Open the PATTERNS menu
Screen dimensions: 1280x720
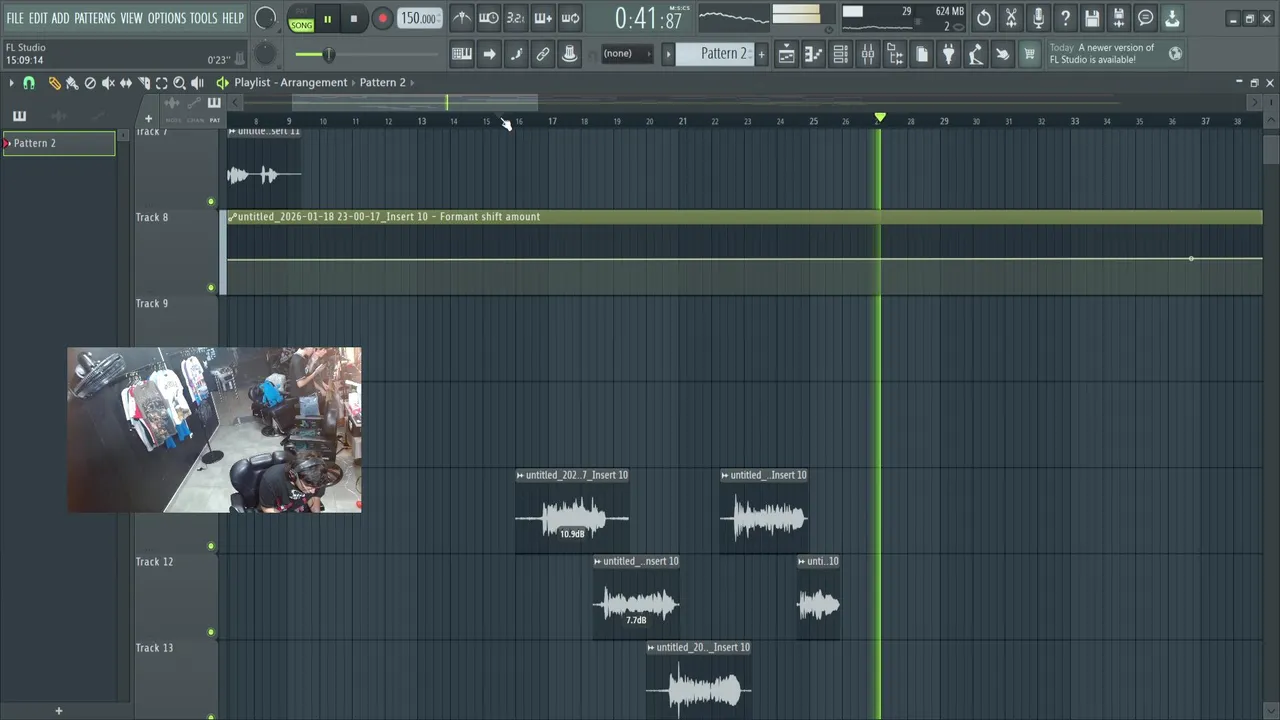click(x=95, y=18)
